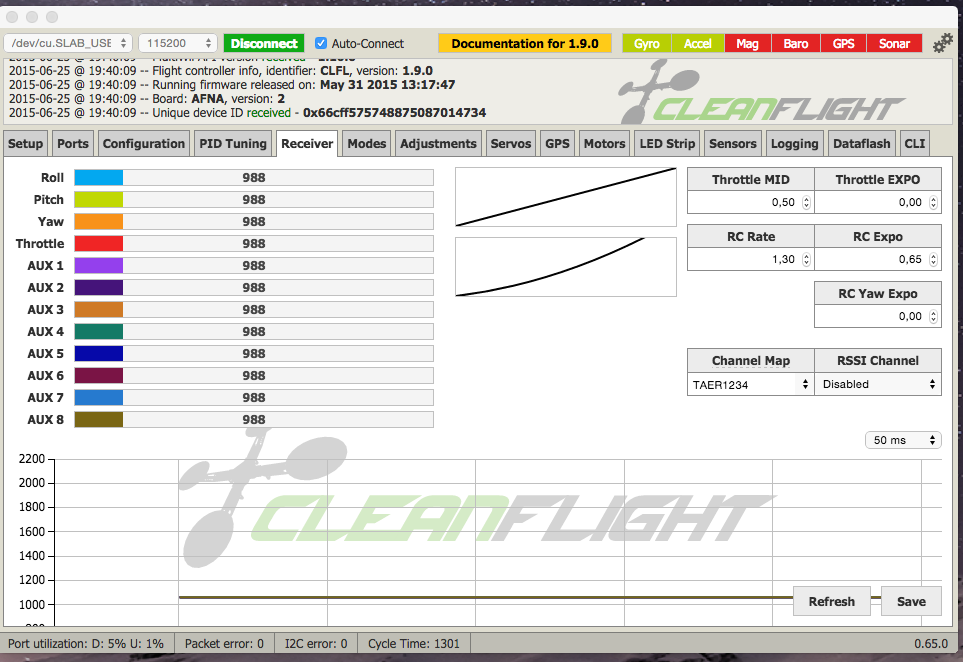Open the Channel Map TAER1234 dropdown

point(750,384)
